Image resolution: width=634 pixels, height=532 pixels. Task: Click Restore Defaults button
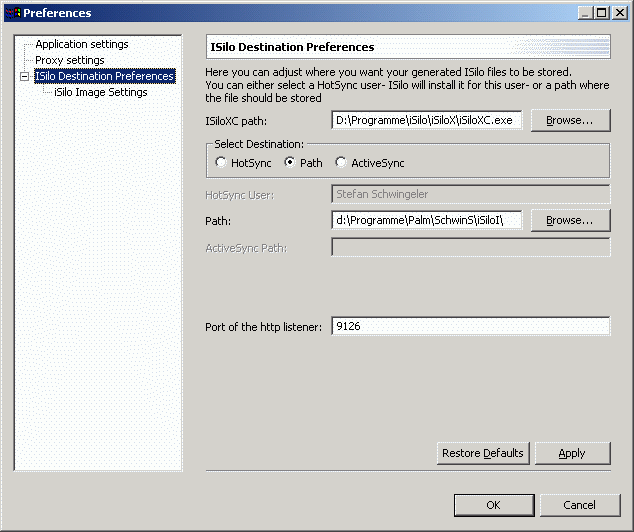(483, 453)
